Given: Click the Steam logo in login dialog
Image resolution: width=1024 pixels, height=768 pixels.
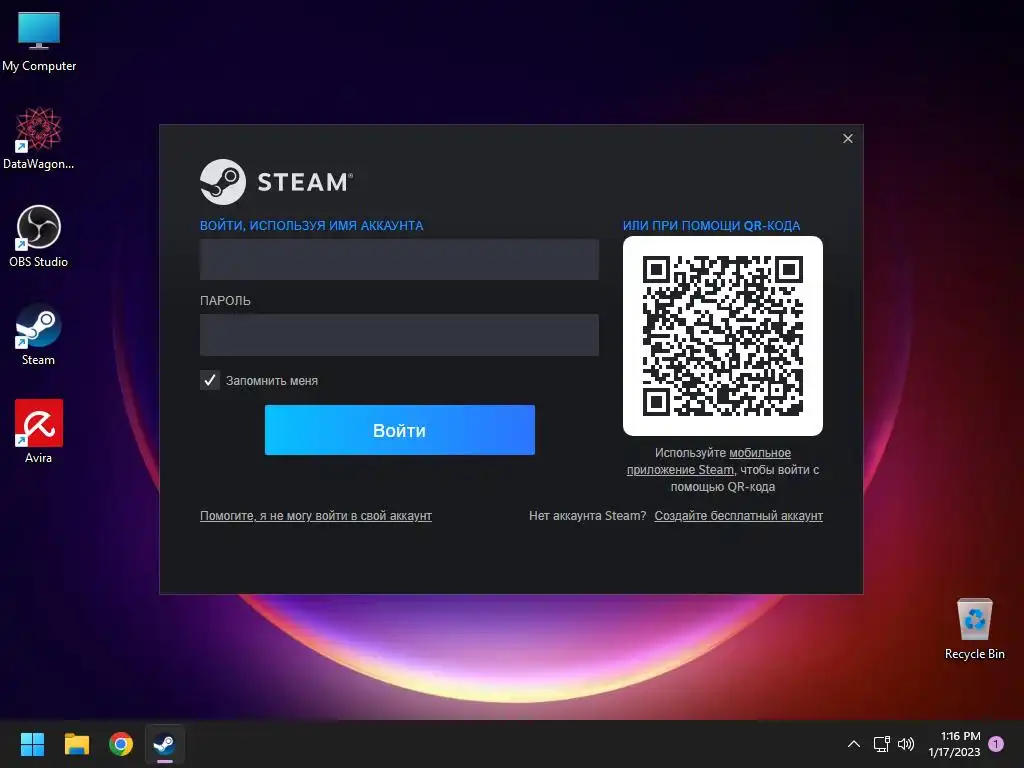Looking at the screenshot, I should (276, 182).
